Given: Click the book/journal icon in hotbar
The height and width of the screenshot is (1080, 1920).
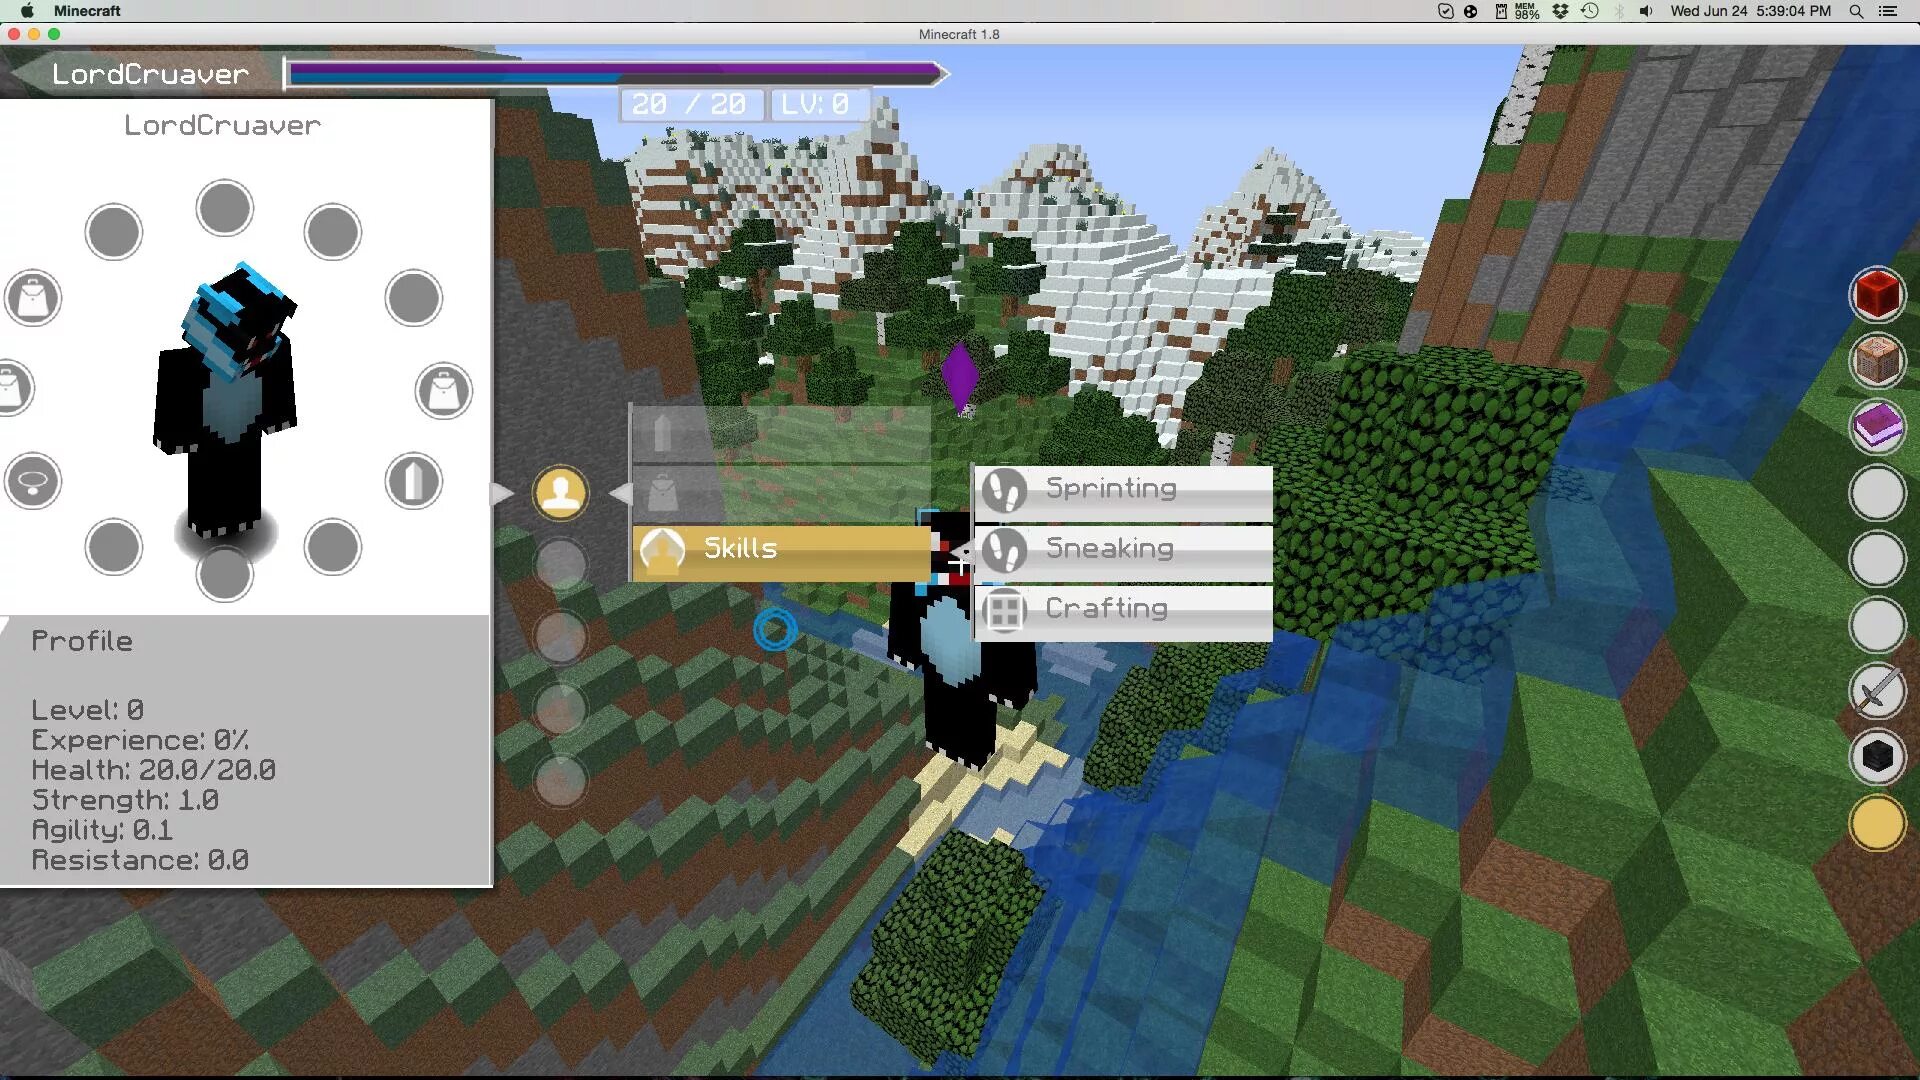Looking at the screenshot, I should tap(1876, 427).
